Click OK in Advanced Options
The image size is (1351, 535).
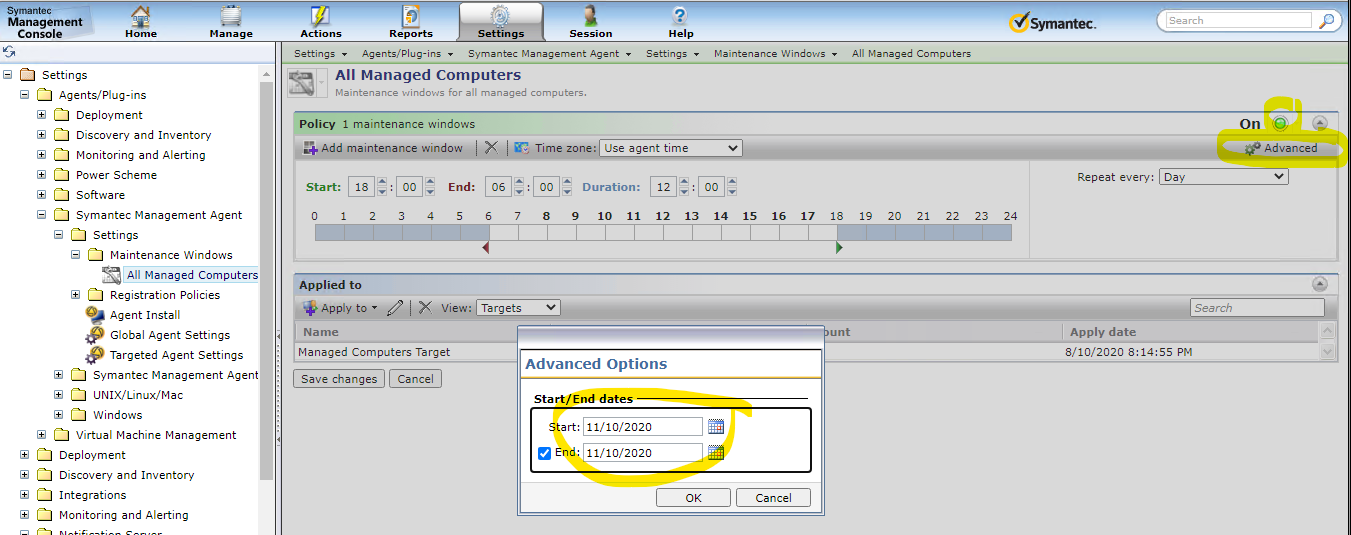point(693,498)
